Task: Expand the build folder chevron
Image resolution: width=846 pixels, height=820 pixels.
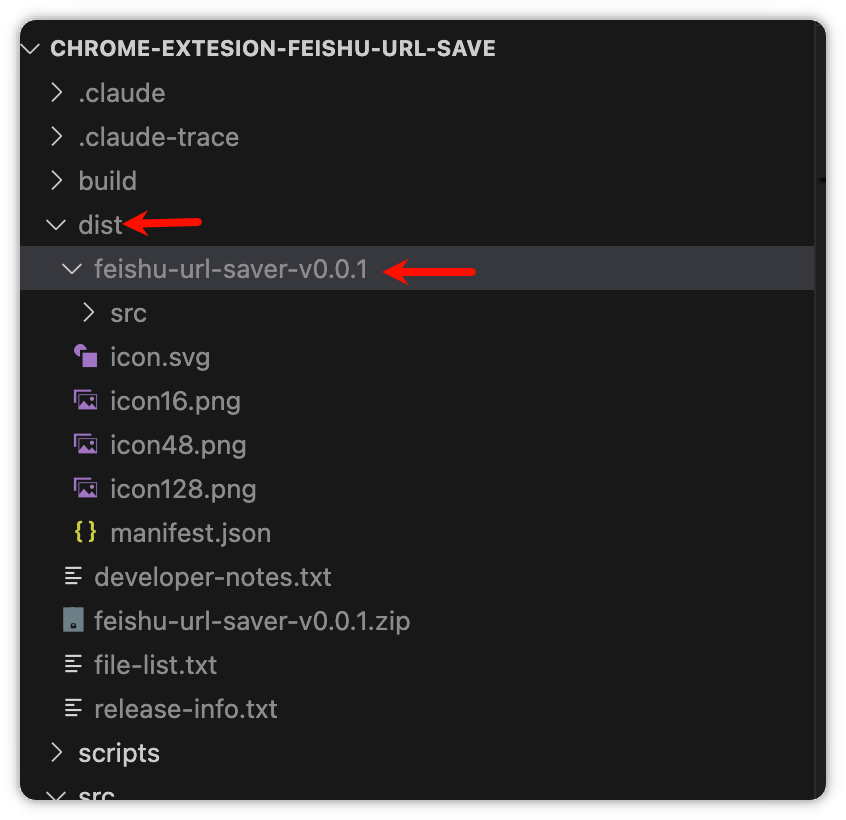Action: (57, 181)
